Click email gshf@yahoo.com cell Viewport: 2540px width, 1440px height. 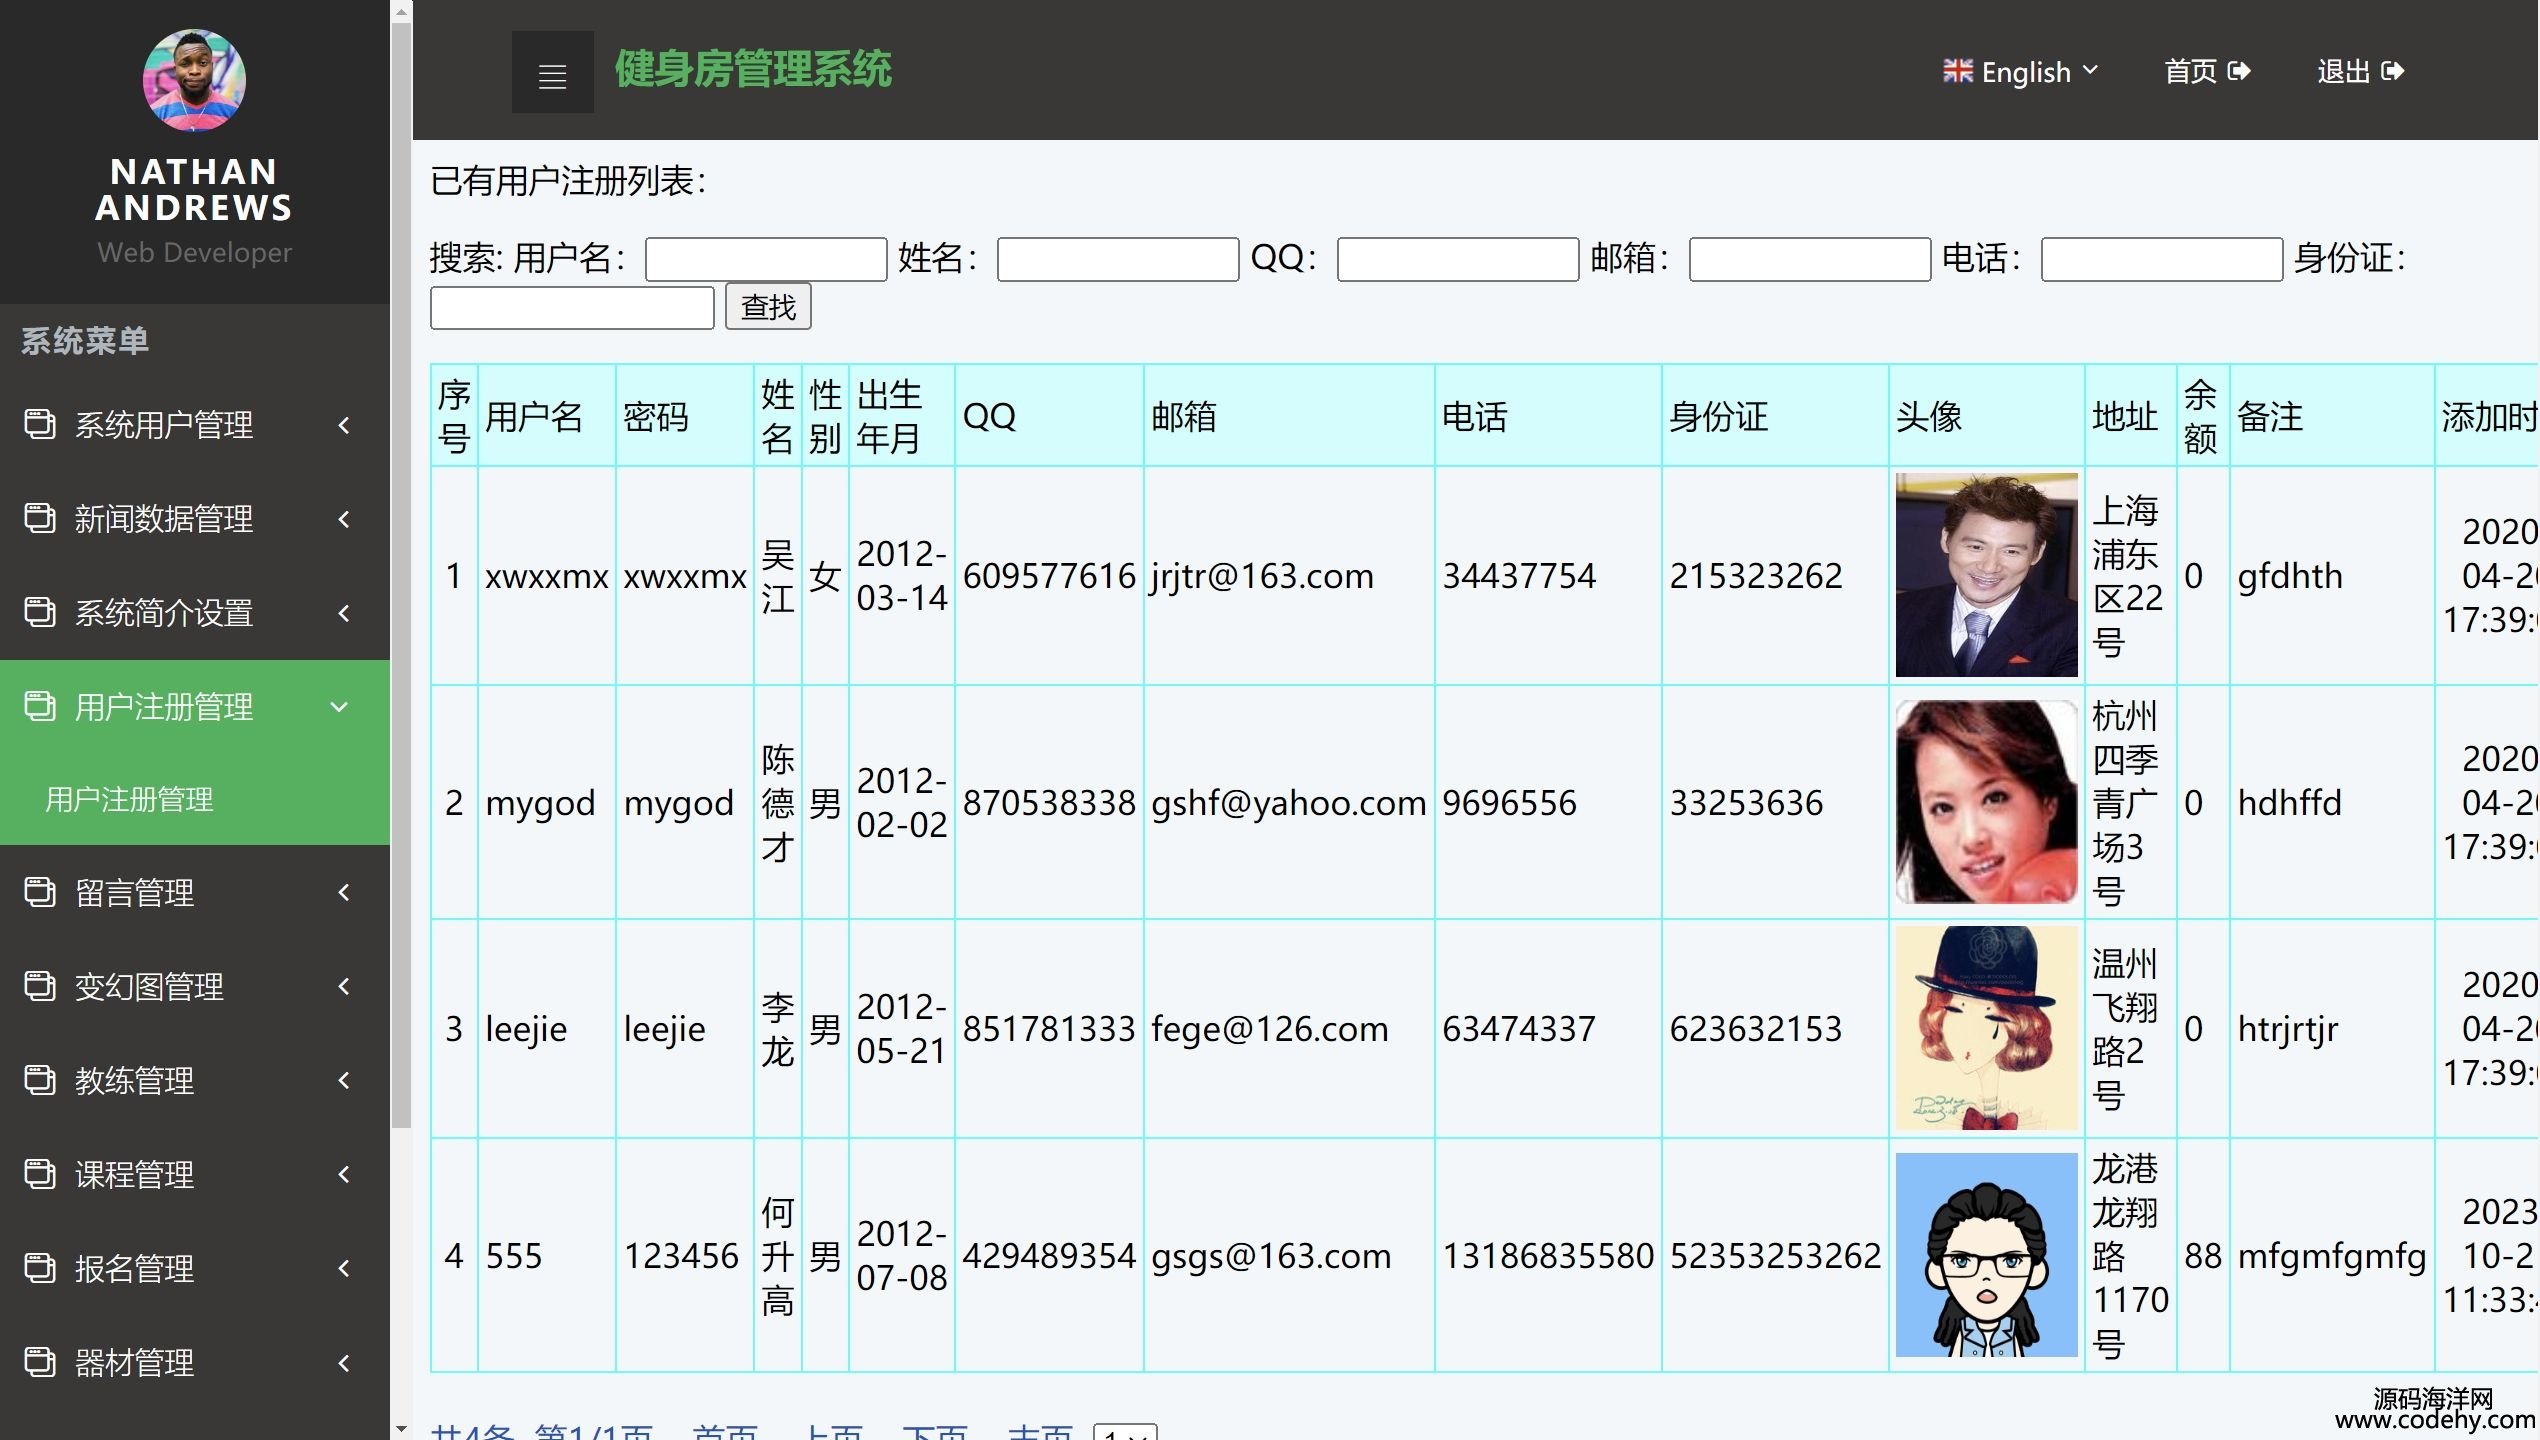point(1288,803)
